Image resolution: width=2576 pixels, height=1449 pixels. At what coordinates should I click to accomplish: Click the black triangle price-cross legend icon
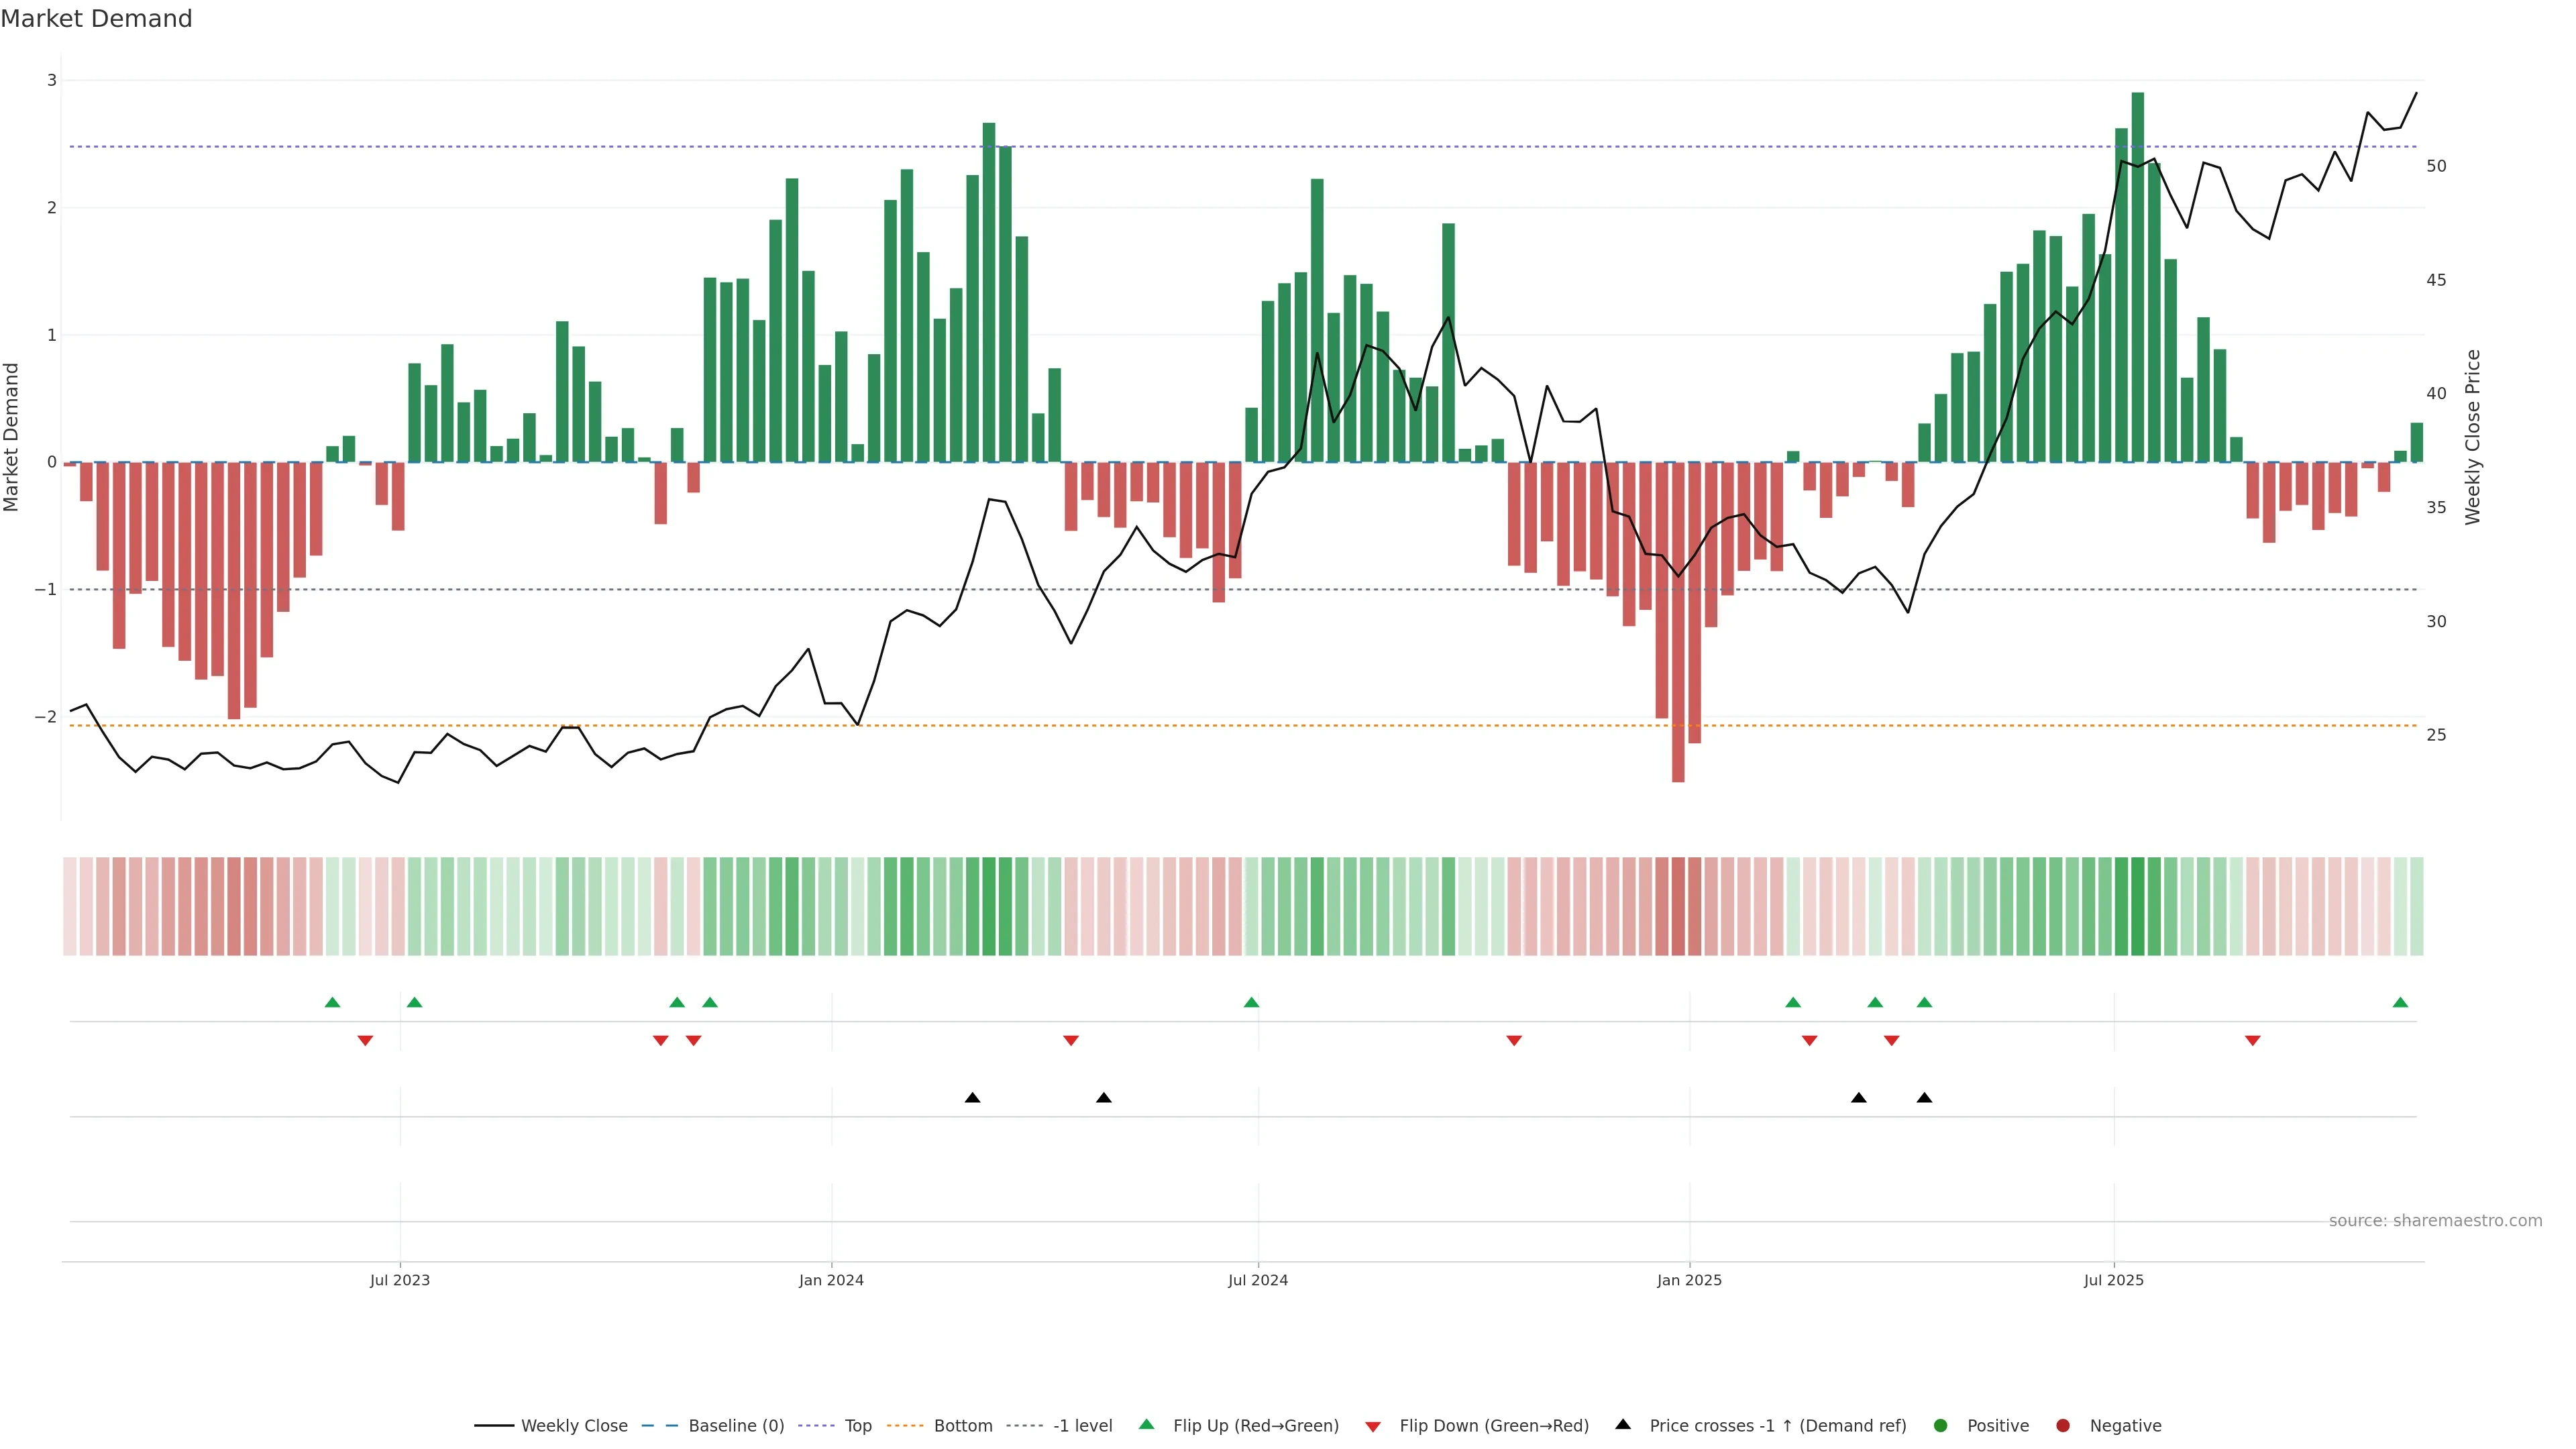click(x=1623, y=1424)
